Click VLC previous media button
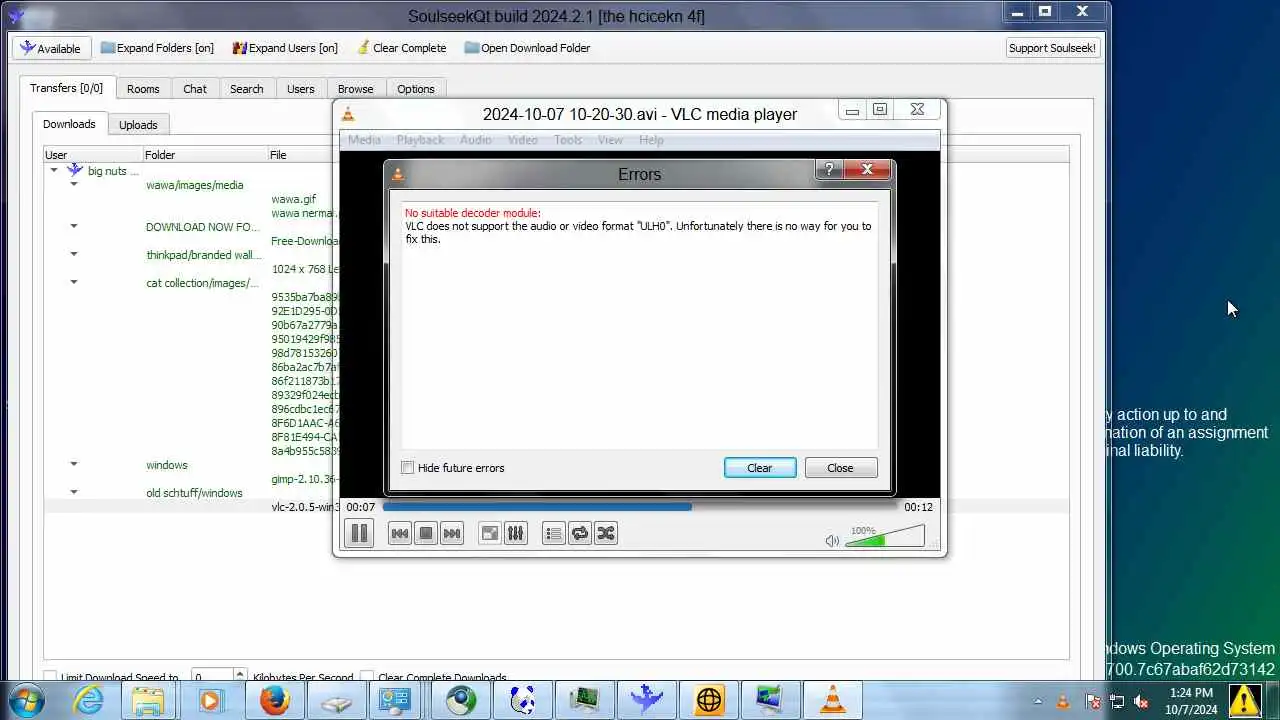Viewport: 1280px width, 720px height. (x=399, y=533)
